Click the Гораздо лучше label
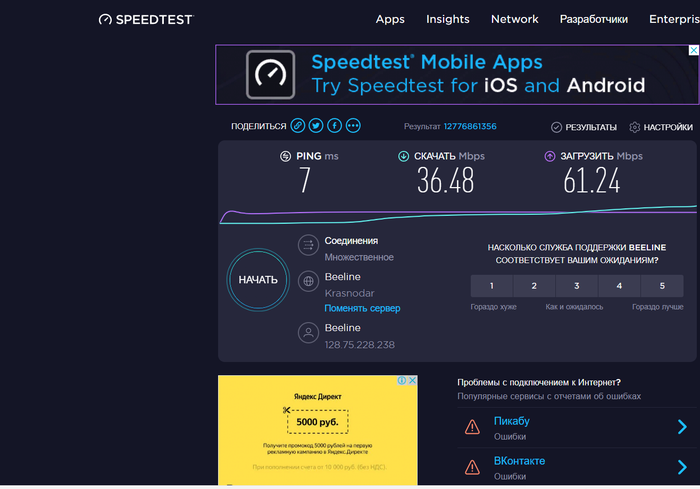 point(658,307)
